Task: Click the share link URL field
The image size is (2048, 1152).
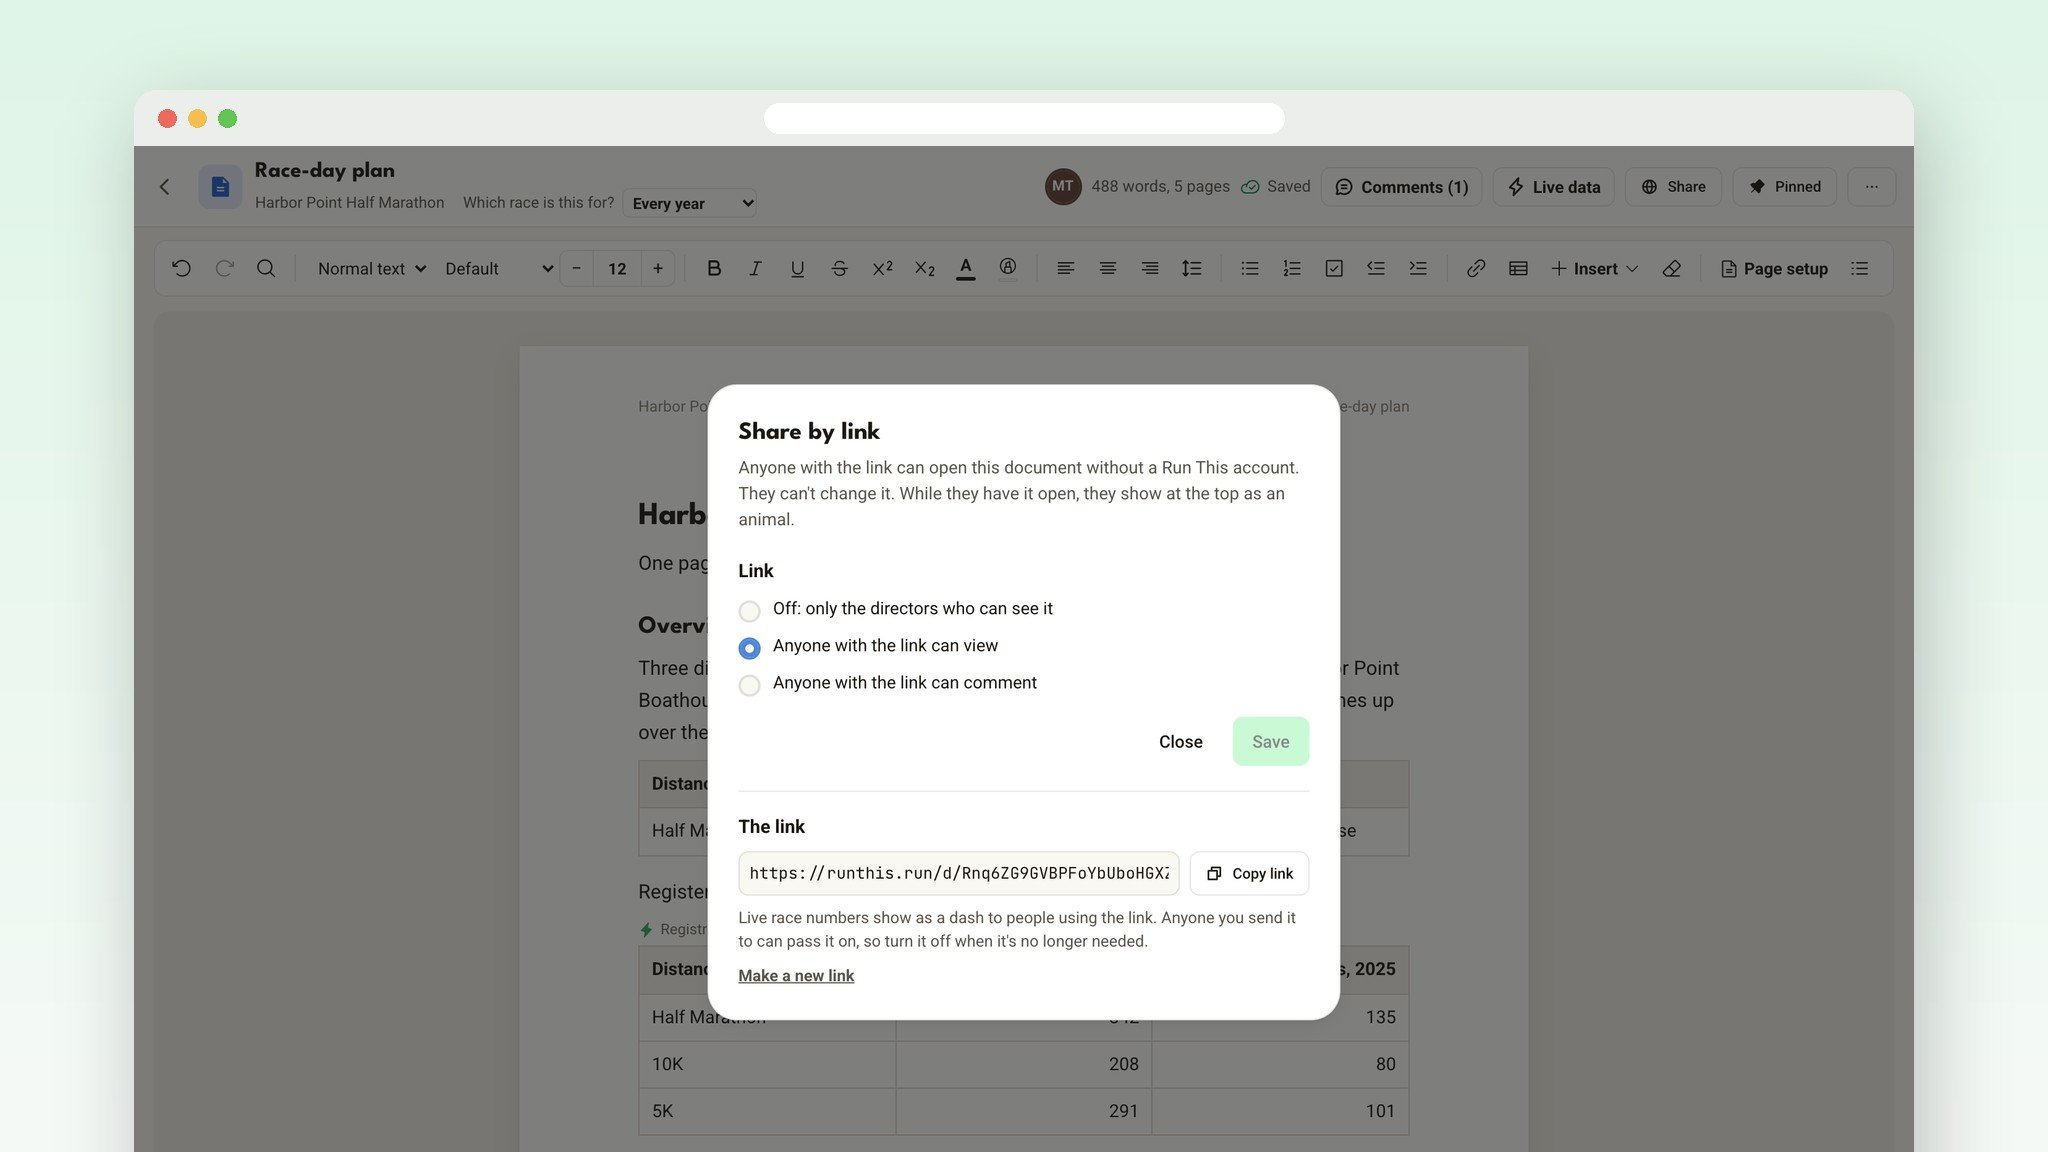Action: pos(958,873)
